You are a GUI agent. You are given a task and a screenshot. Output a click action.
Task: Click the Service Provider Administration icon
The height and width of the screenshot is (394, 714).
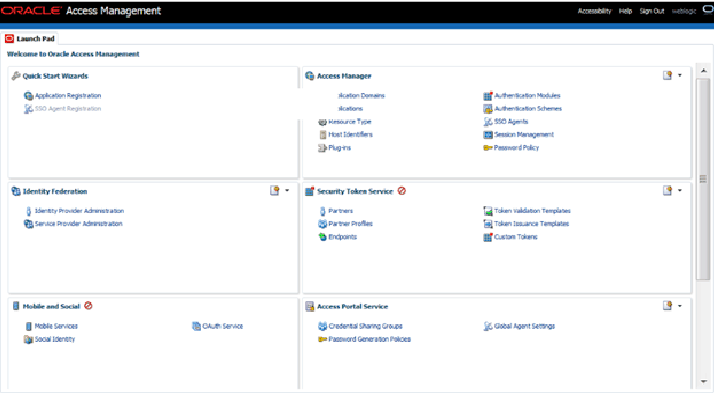coord(28,224)
